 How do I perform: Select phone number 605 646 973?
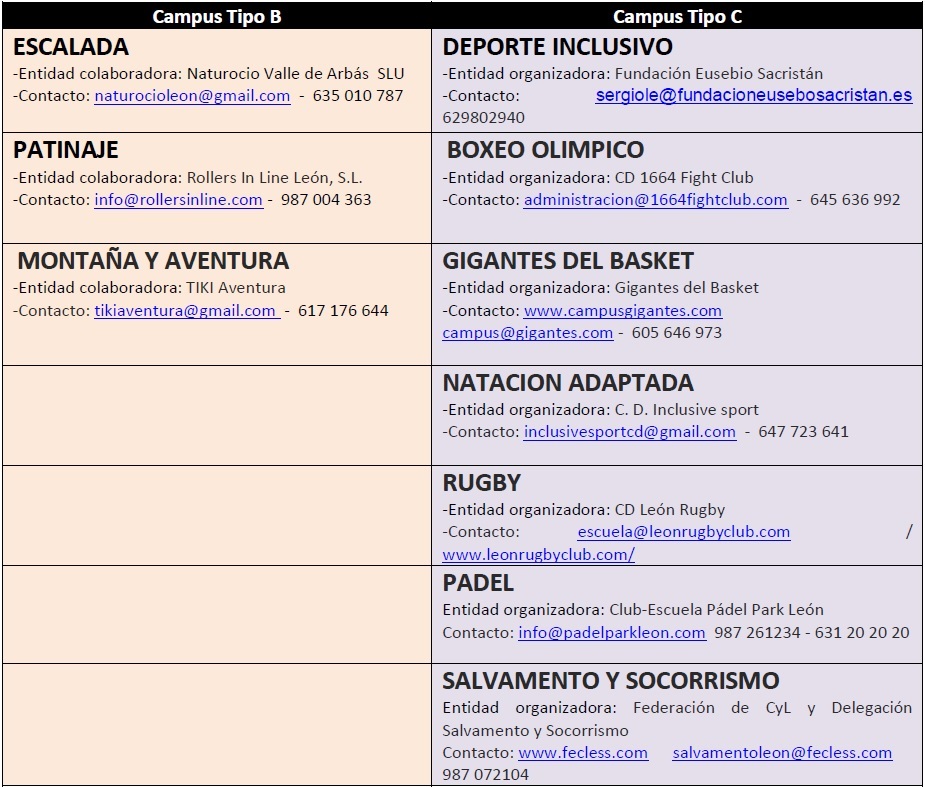677,333
